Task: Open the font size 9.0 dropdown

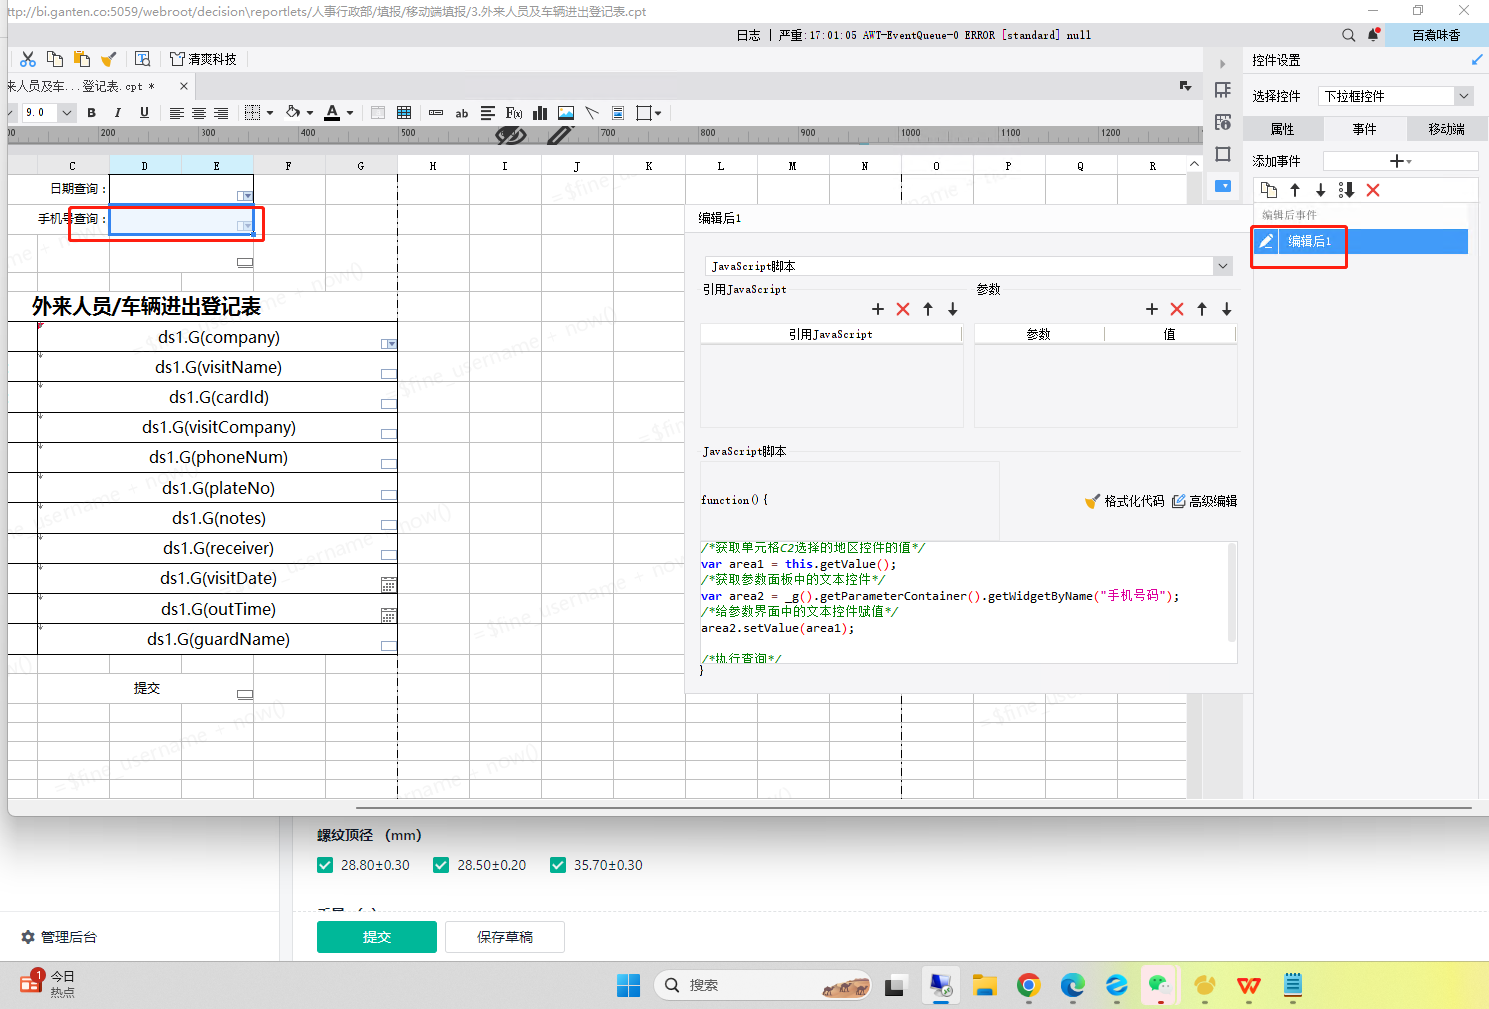Action: (x=67, y=113)
